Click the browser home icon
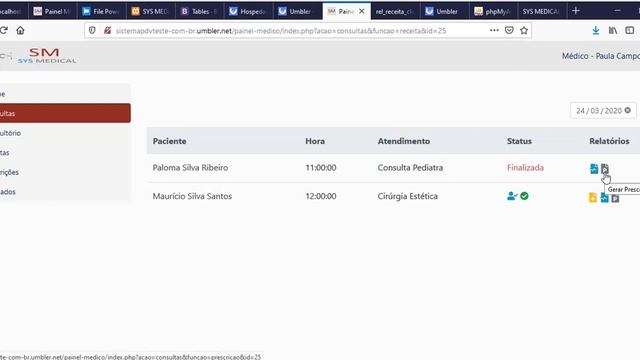This screenshot has width=640, height=360. pos(20,30)
